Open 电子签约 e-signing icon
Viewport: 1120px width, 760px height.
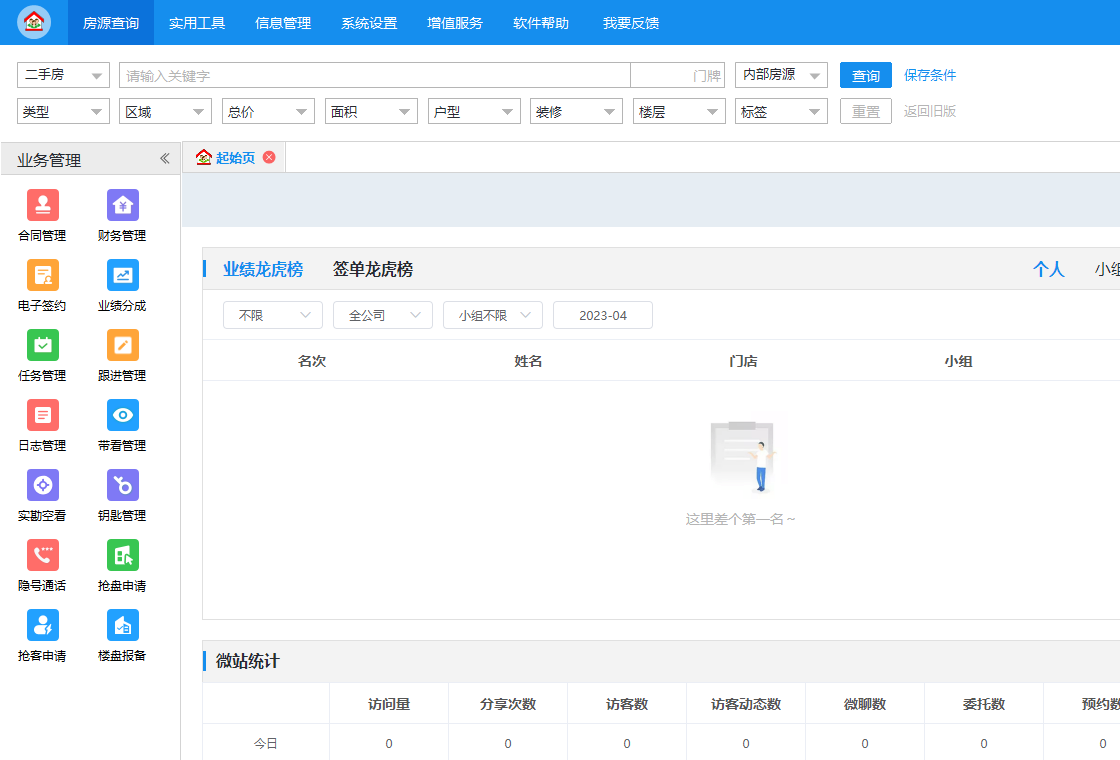pos(43,276)
